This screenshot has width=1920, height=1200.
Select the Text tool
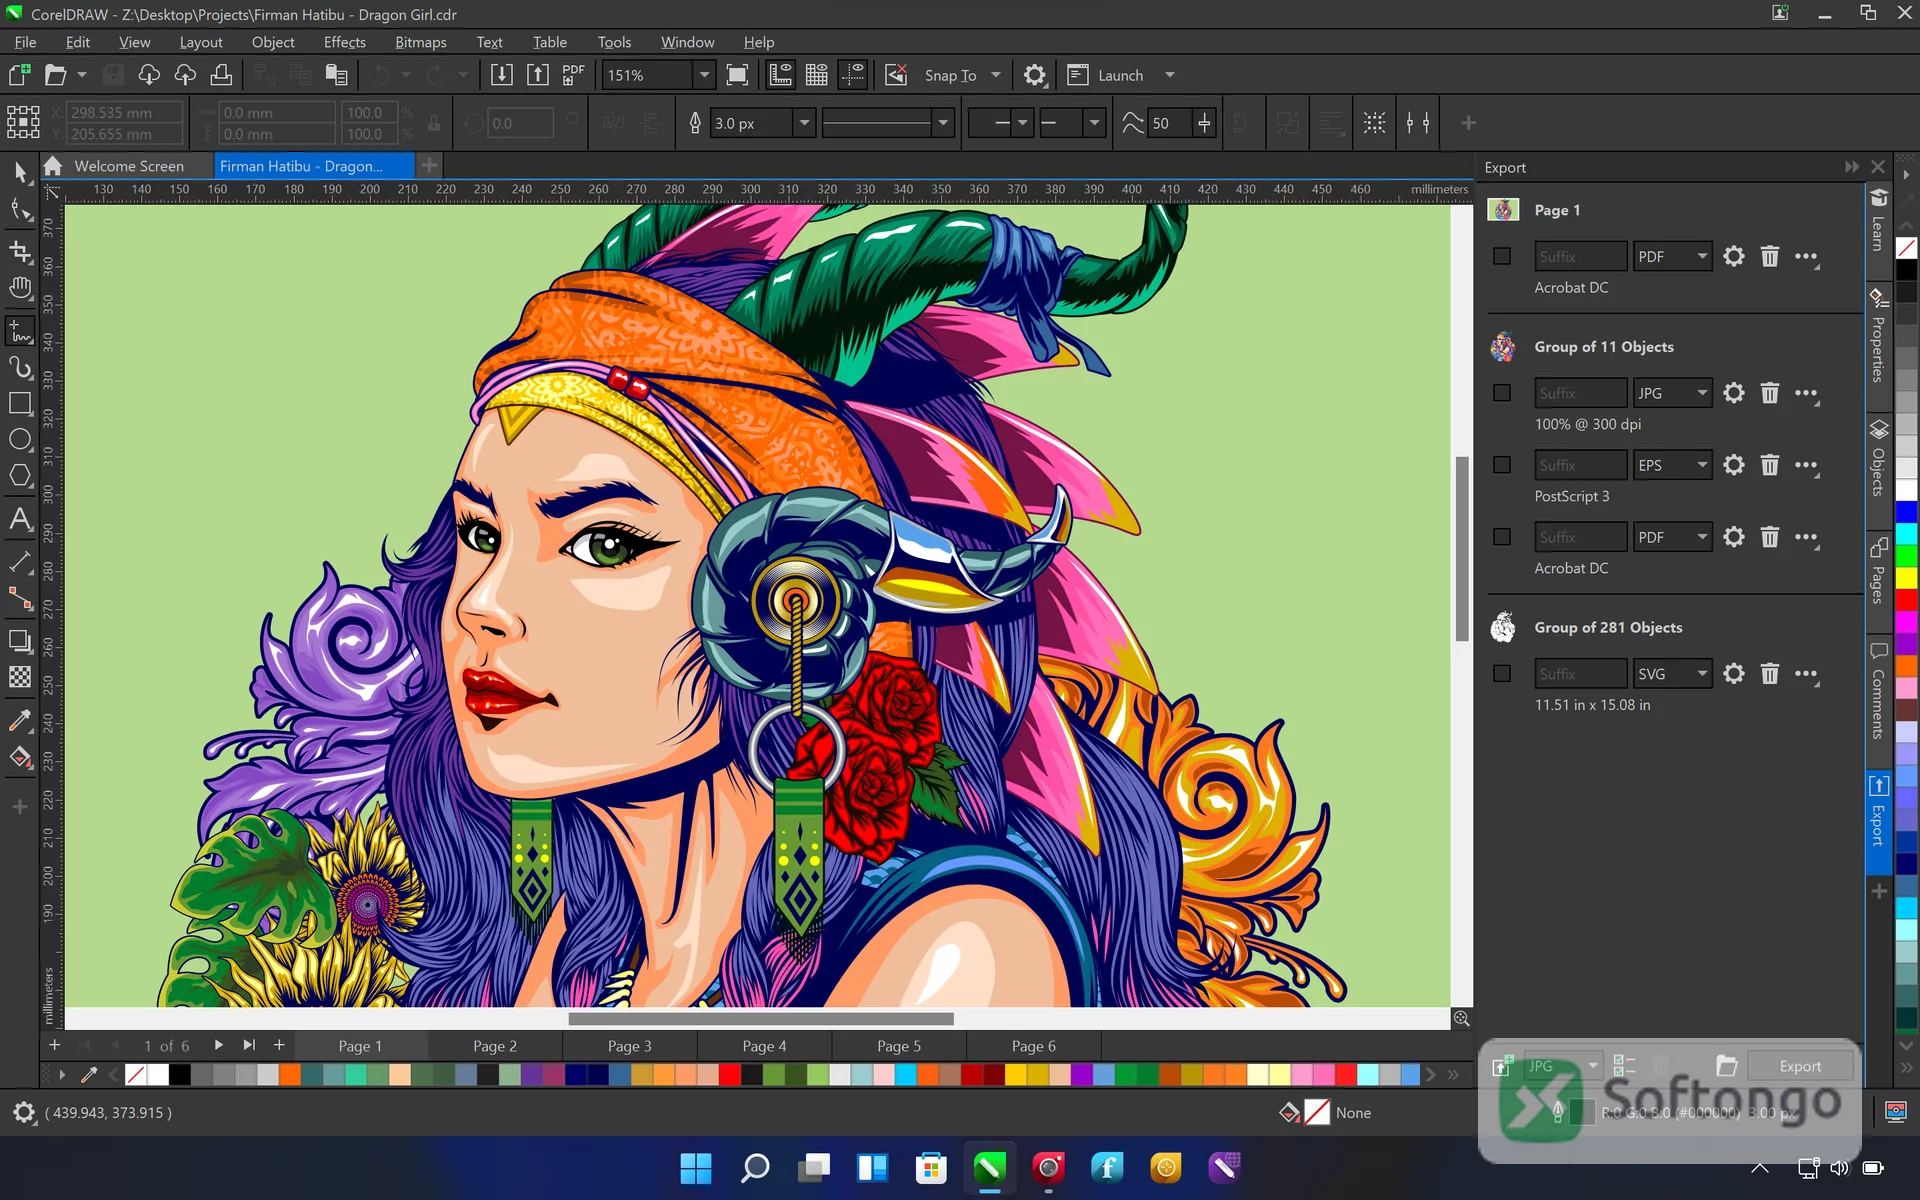tap(20, 519)
